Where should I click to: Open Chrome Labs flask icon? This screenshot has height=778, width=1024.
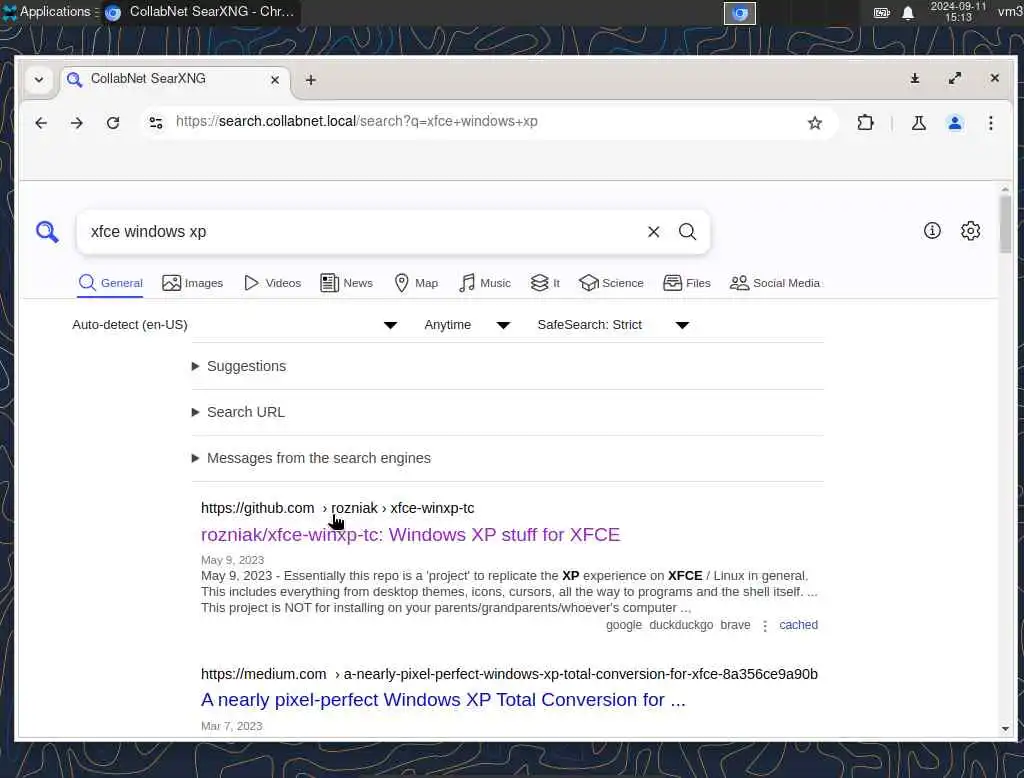coord(918,123)
